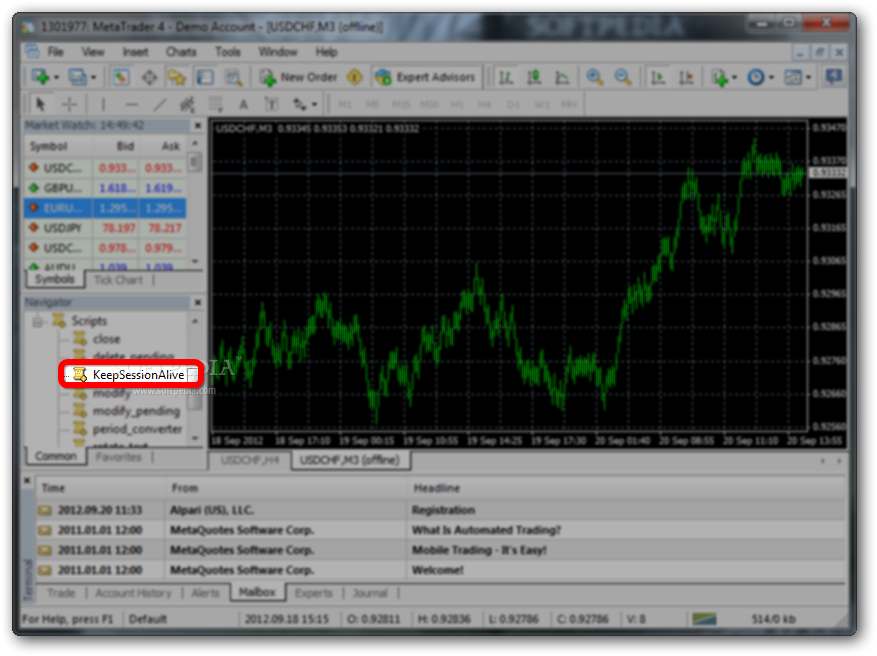Open the Profiles toolbar icon
The height and width of the screenshot is (656, 877).
pos(77,77)
